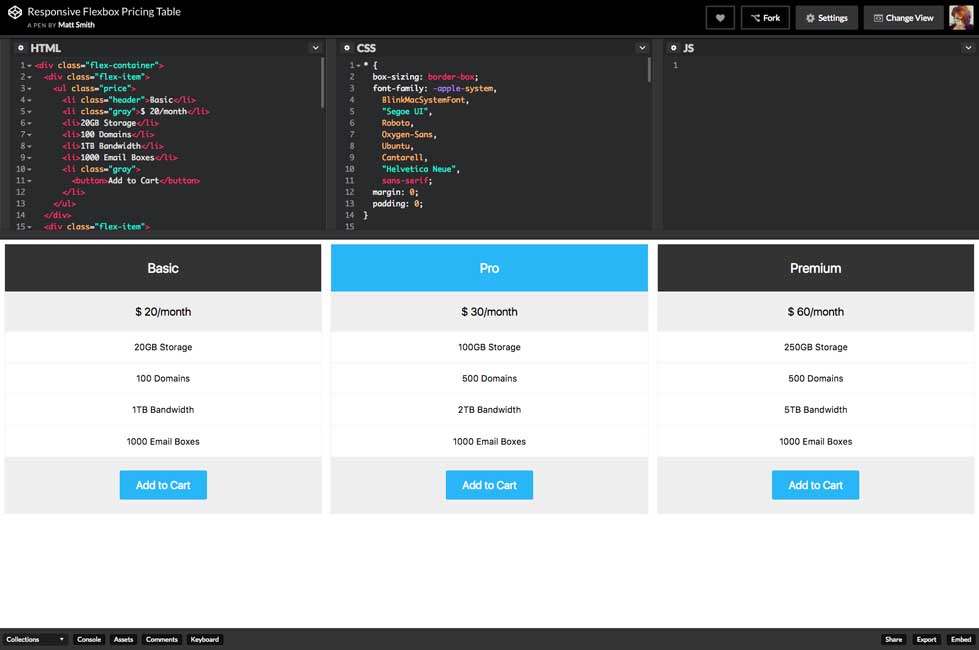Expand the CSS panel dropdown chevron
Image resolution: width=979 pixels, height=650 pixels.
click(642, 48)
